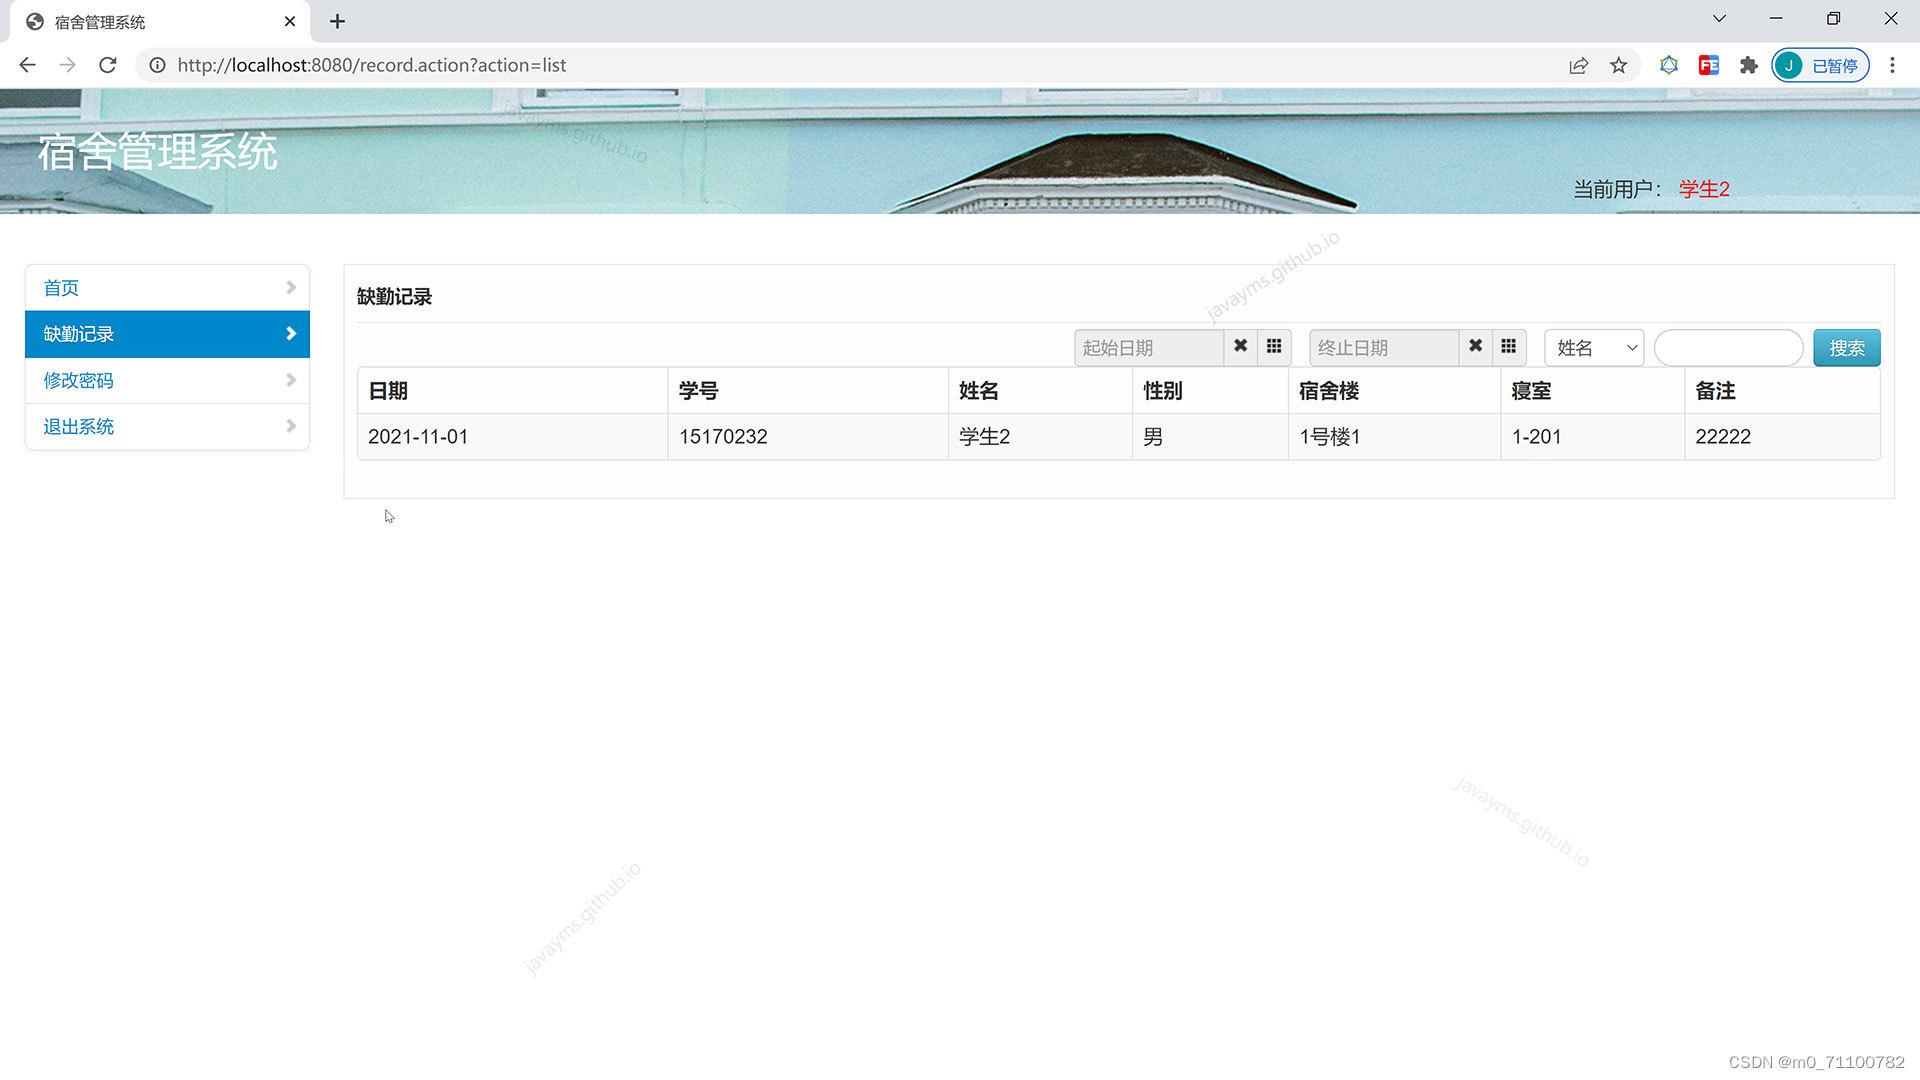Click the red FE extension icon
1920x1080 pixels.
pyautogui.click(x=1709, y=65)
